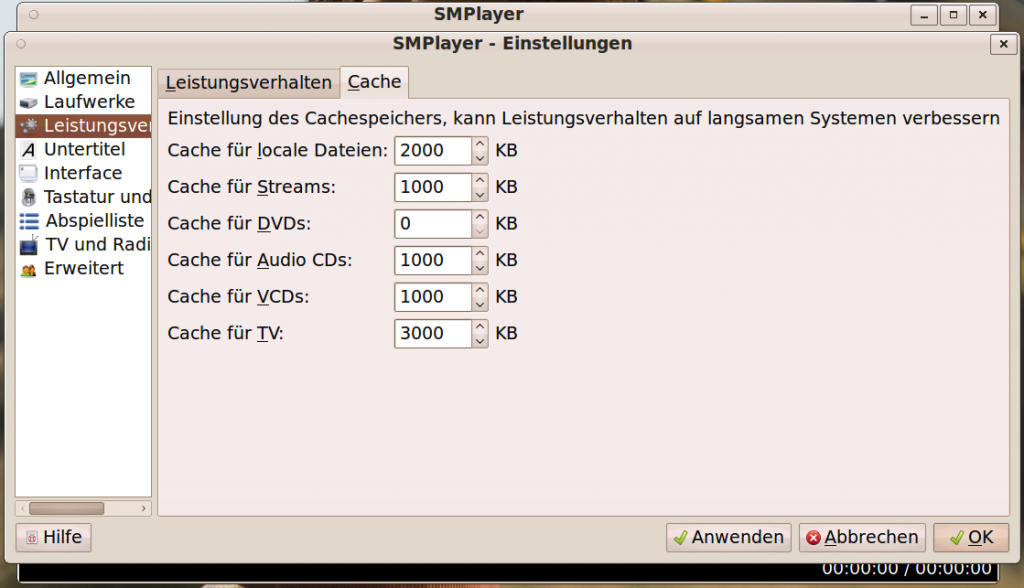
Task: Focus the TV cache value field
Action: coord(433,333)
